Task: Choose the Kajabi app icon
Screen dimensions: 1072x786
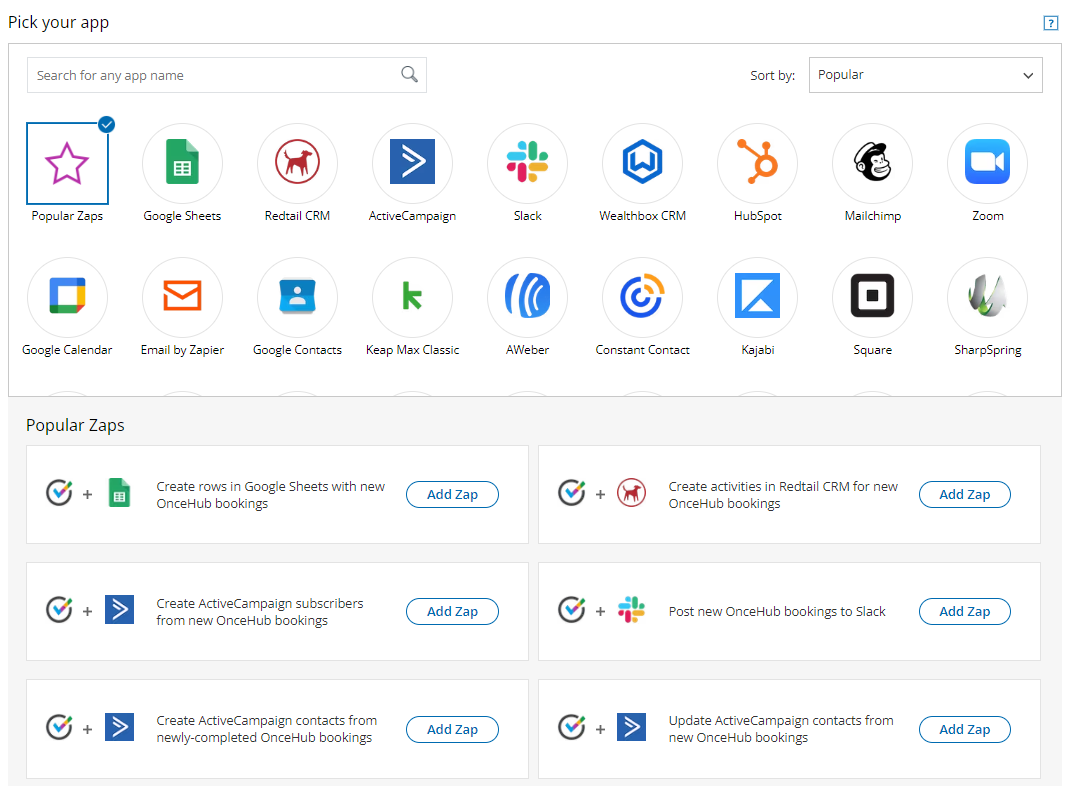Action: (757, 298)
